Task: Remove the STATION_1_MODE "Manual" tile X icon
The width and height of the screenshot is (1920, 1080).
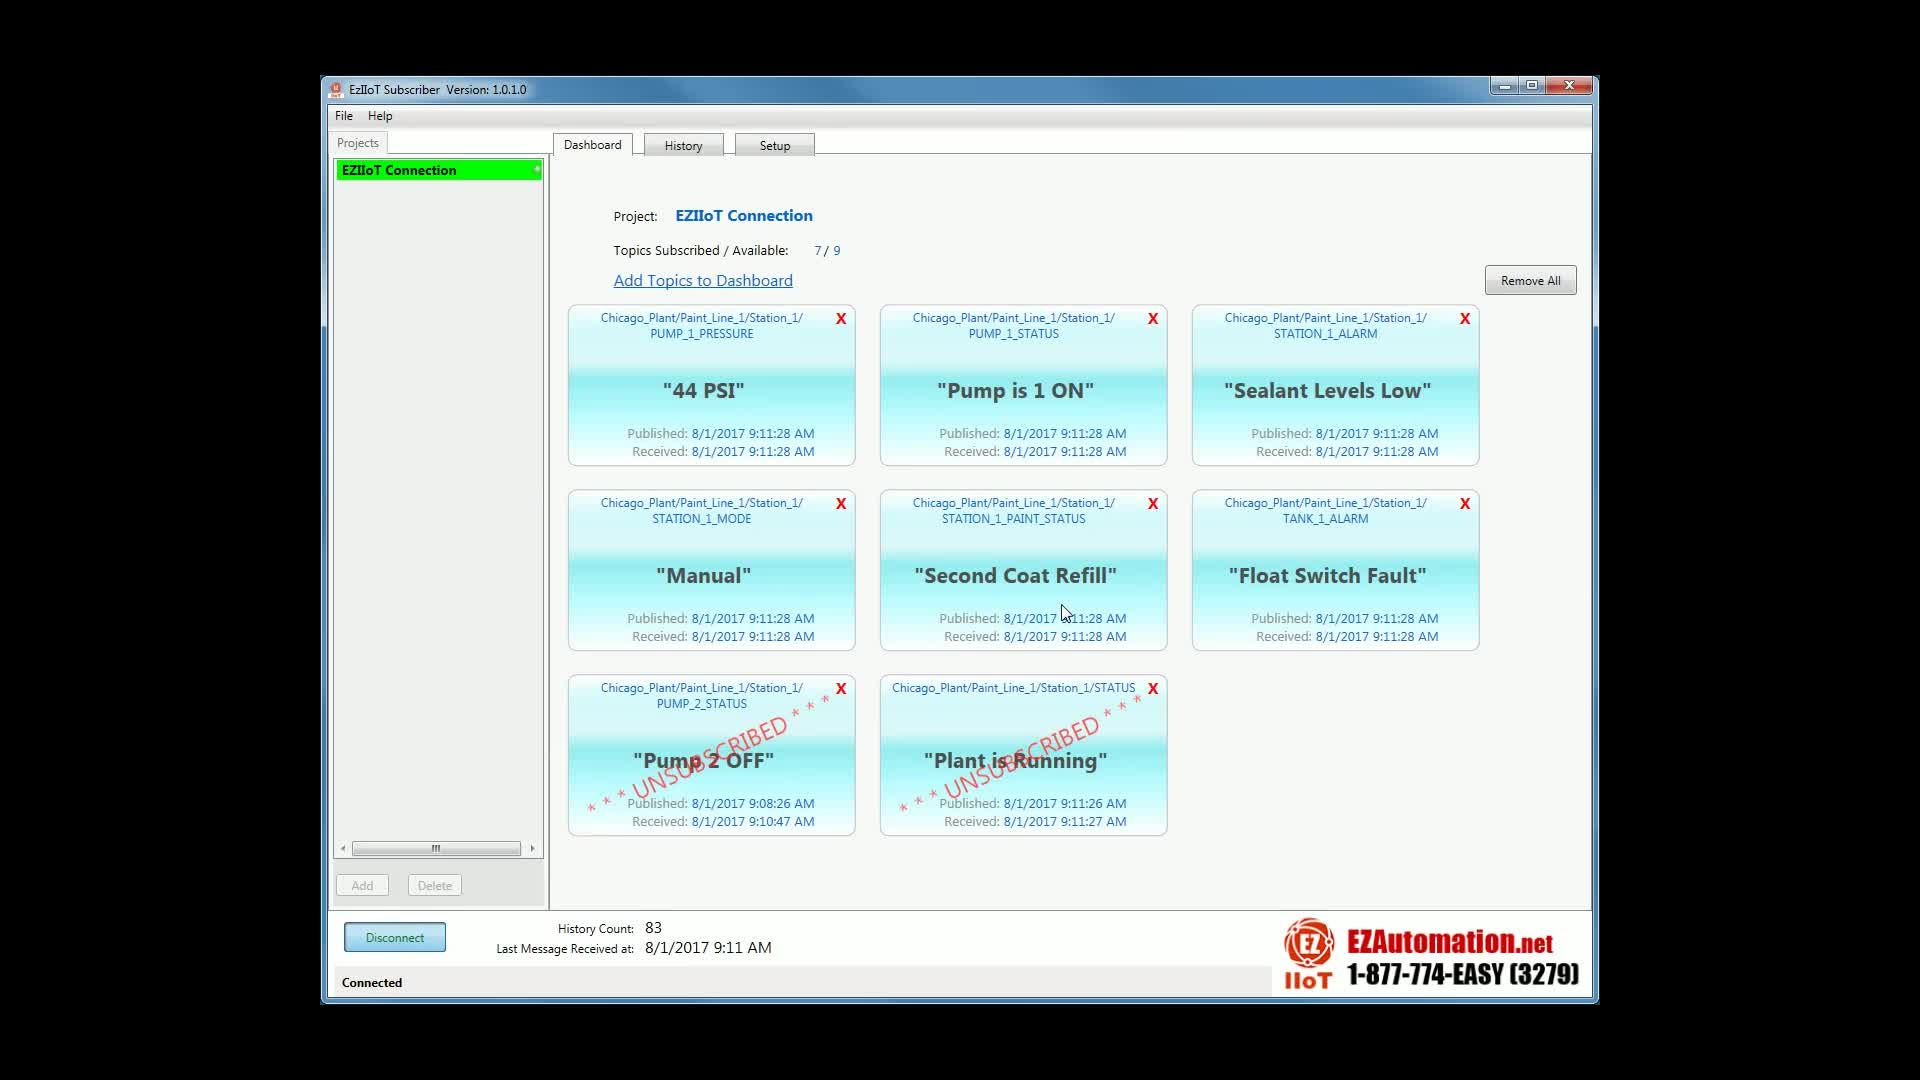Action: (840, 503)
